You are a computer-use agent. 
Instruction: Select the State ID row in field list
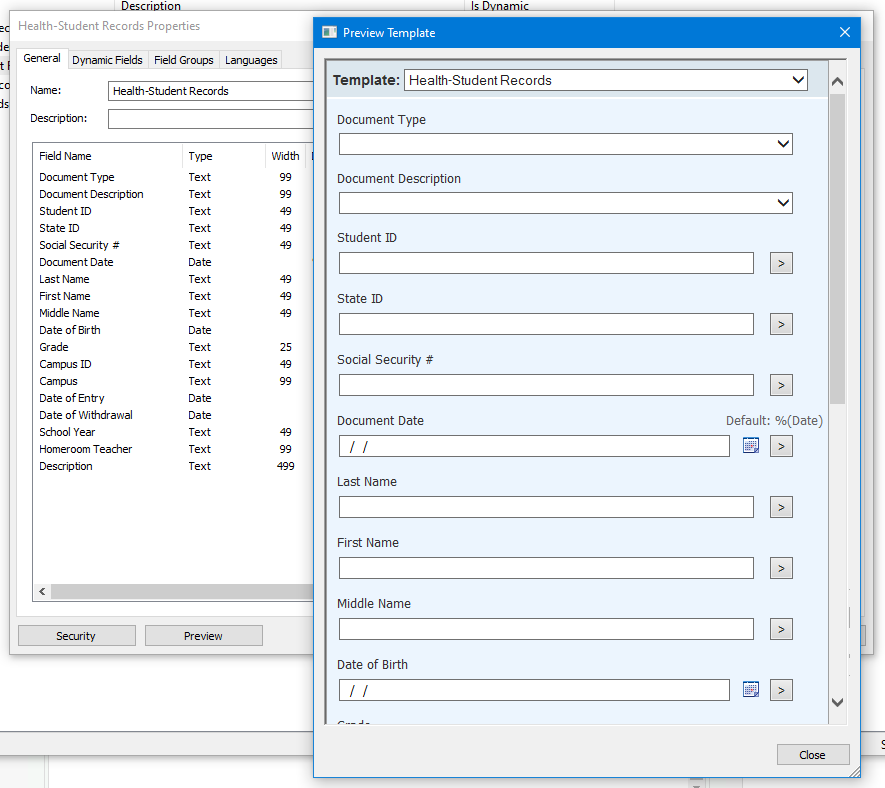click(172, 228)
